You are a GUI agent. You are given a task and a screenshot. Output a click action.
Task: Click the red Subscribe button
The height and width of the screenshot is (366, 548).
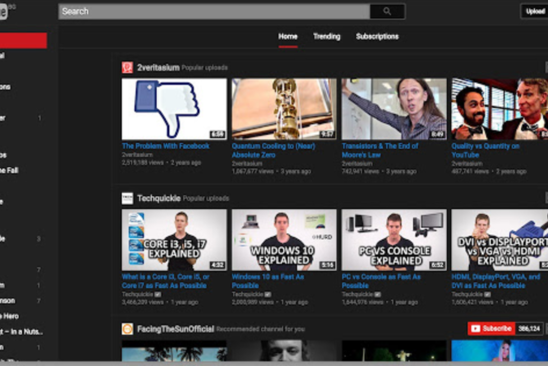491,329
